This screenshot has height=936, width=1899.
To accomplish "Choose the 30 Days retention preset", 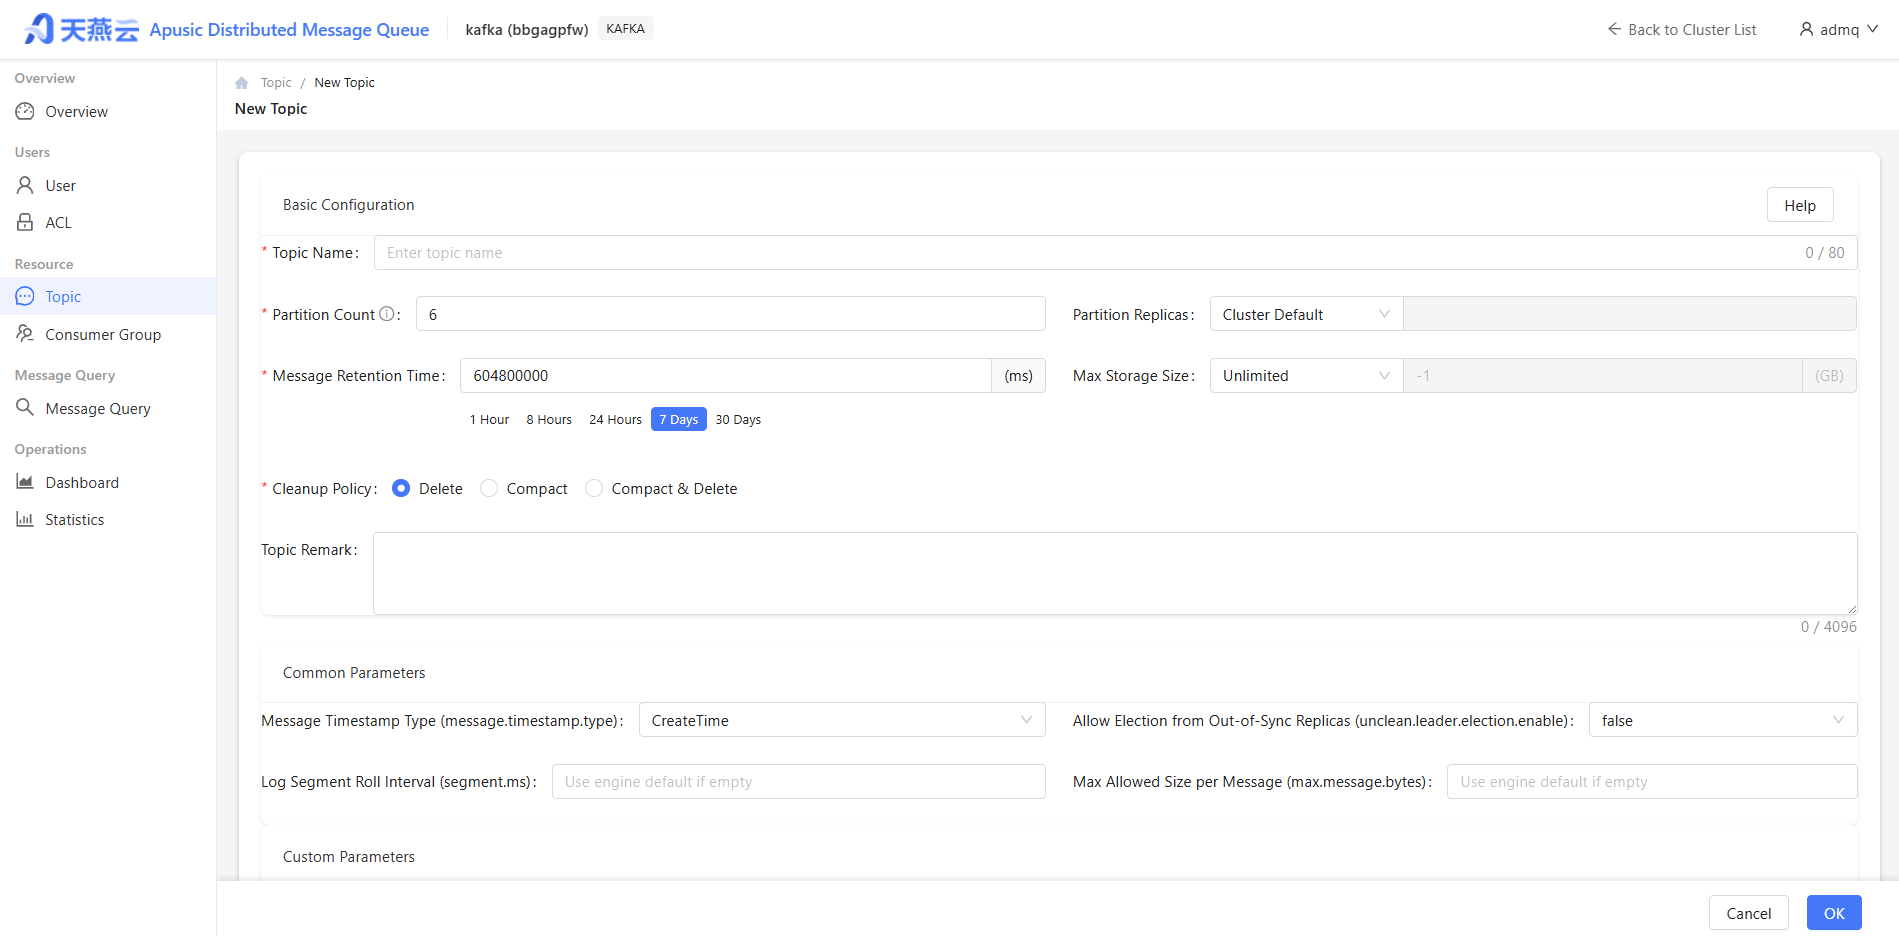I will [738, 419].
